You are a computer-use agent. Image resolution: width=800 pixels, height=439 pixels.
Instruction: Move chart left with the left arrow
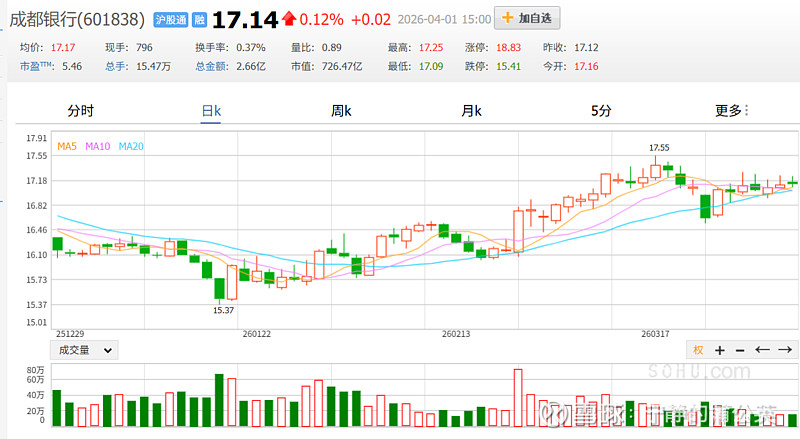coord(762,350)
